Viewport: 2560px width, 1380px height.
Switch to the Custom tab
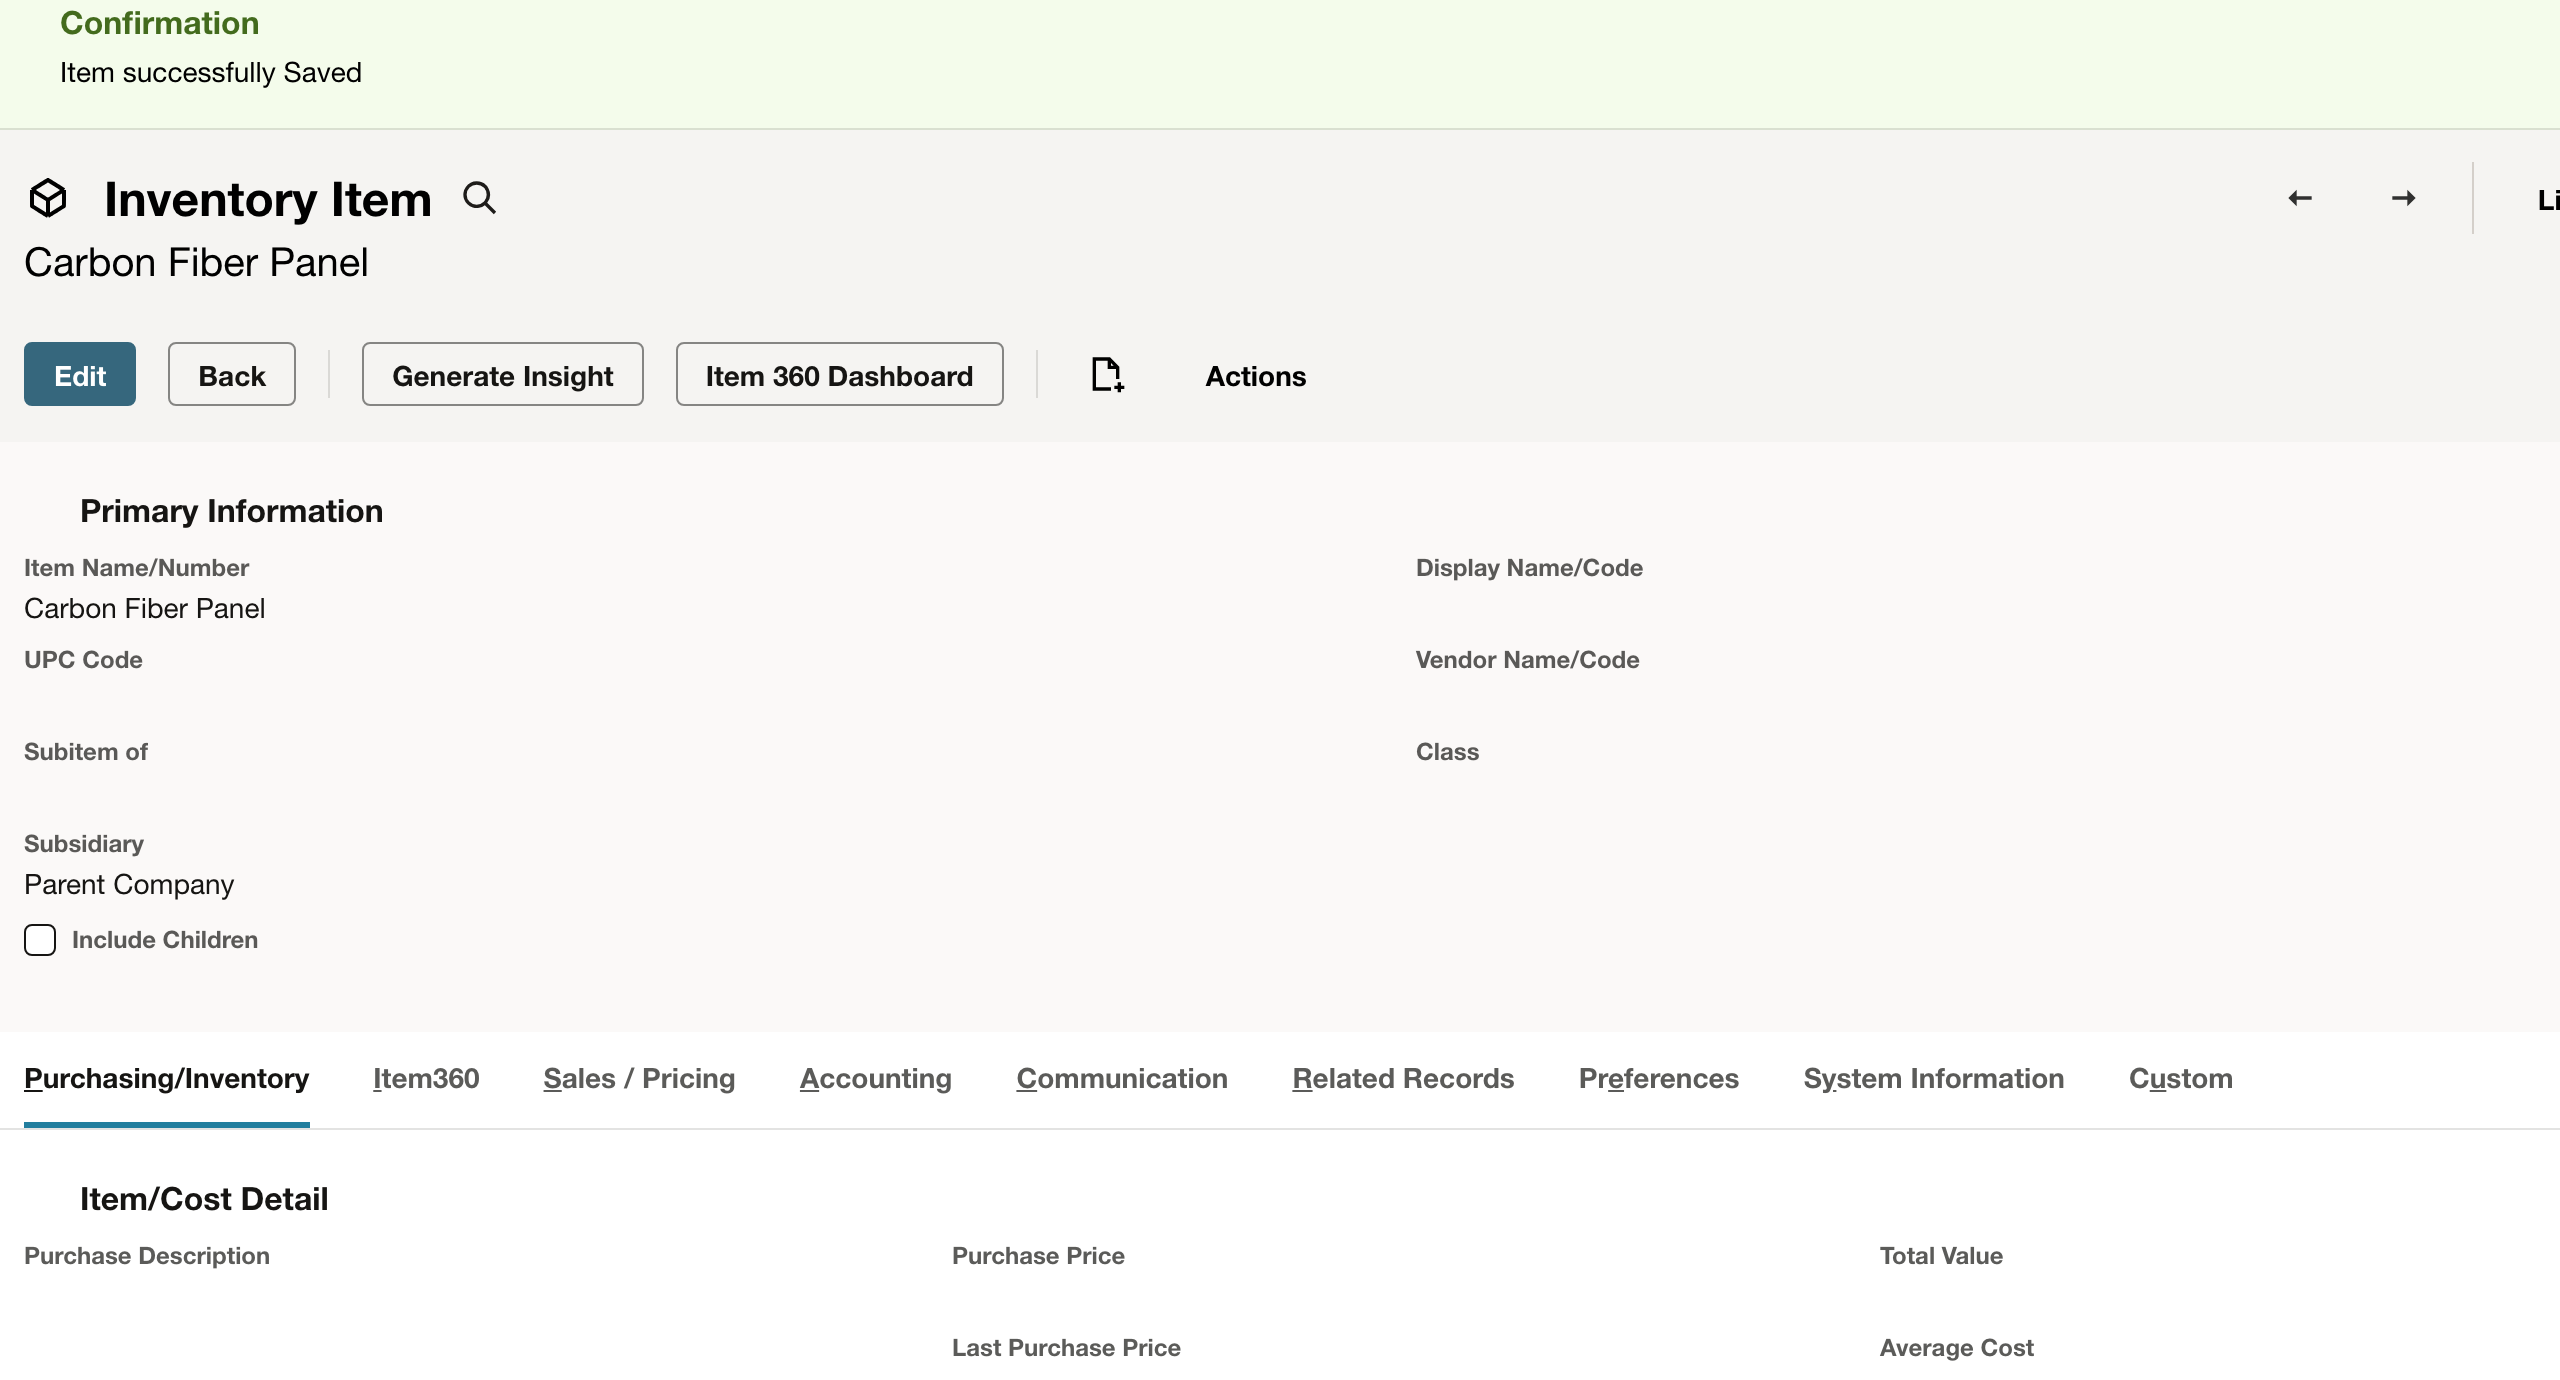(2181, 1079)
